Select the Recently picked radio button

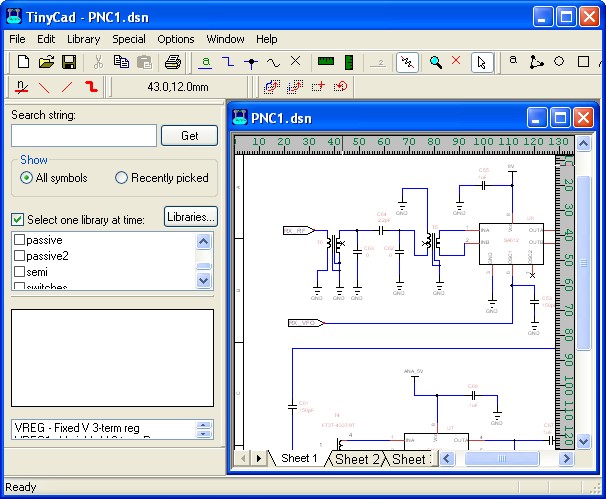[x=121, y=178]
